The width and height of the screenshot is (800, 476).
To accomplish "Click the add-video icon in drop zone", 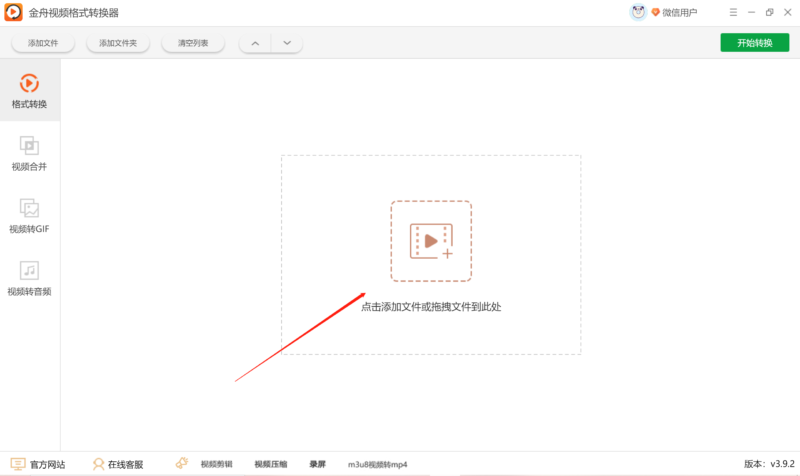I will (431, 241).
